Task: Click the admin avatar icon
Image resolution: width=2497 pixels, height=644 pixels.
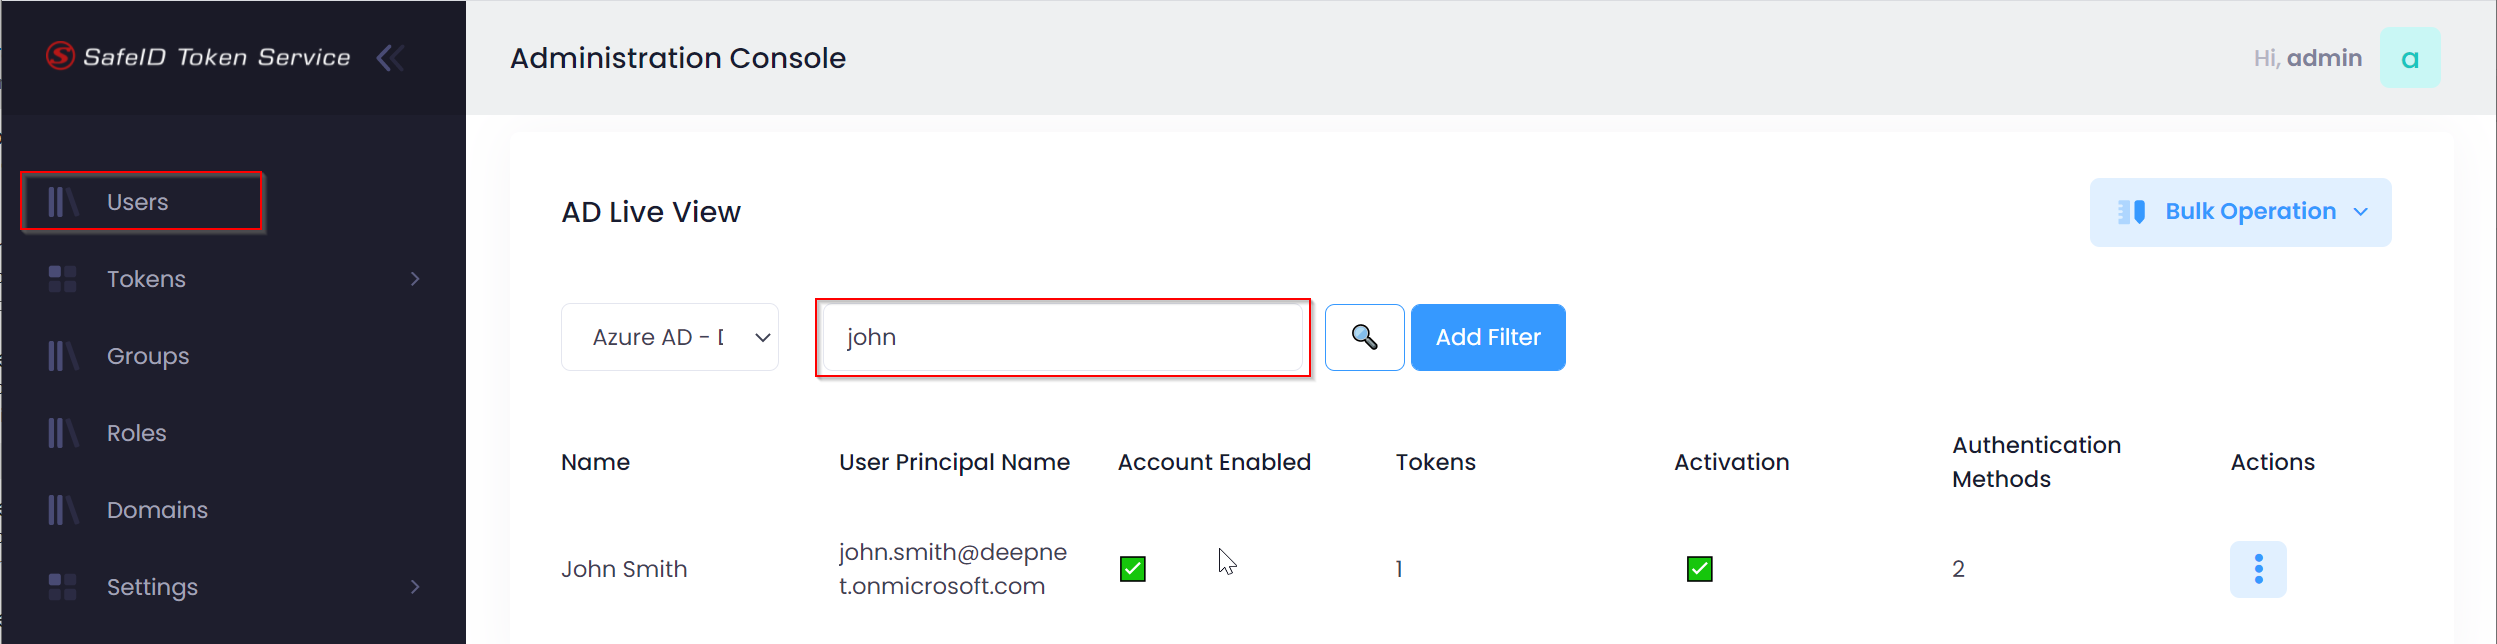Action: pos(2409,58)
